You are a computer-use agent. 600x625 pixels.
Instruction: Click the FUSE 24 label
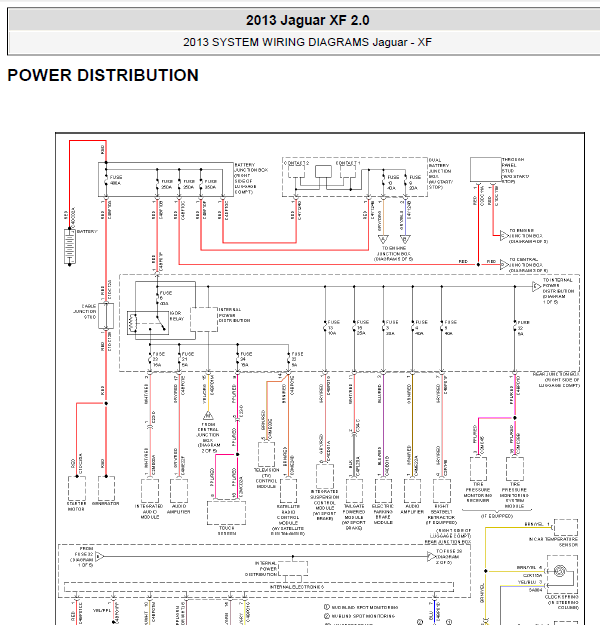pyautogui.click(x=246, y=359)
